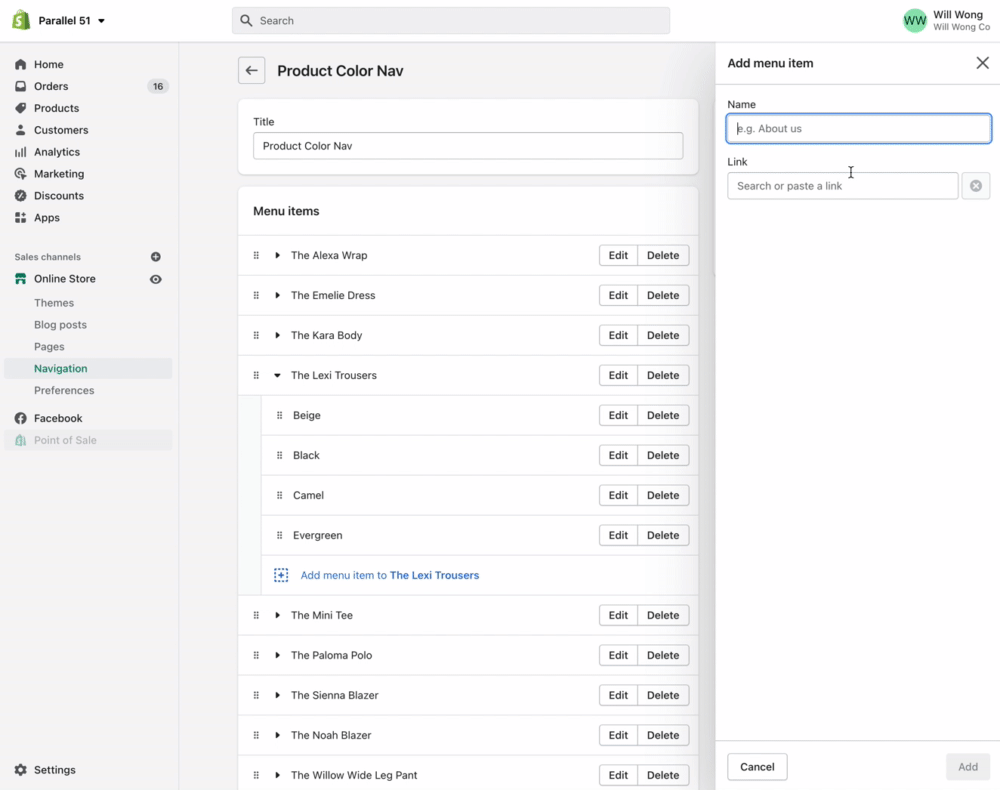Expand The Kara Body menu item

(x=277, y=335)
